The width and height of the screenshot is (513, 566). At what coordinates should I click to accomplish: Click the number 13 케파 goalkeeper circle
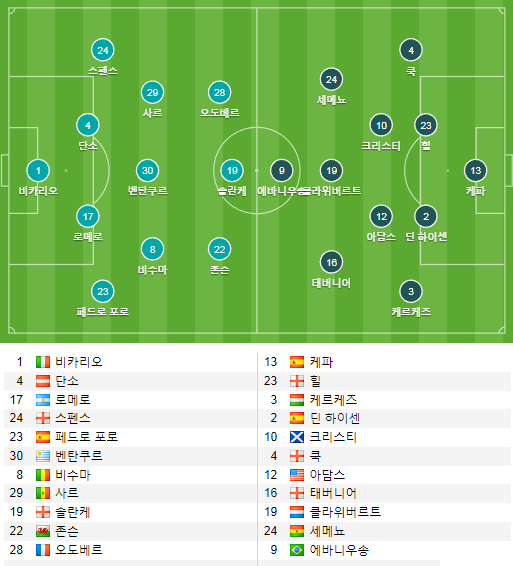[x=475, y=170]
